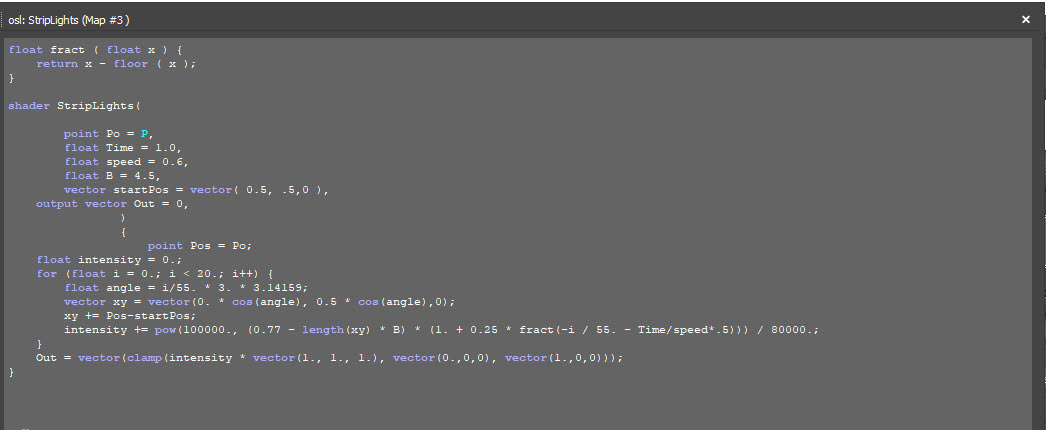Click the line 'output vector Out = 0,'
Viewport: 1046px width, 430px height.
tap(112, 204)
